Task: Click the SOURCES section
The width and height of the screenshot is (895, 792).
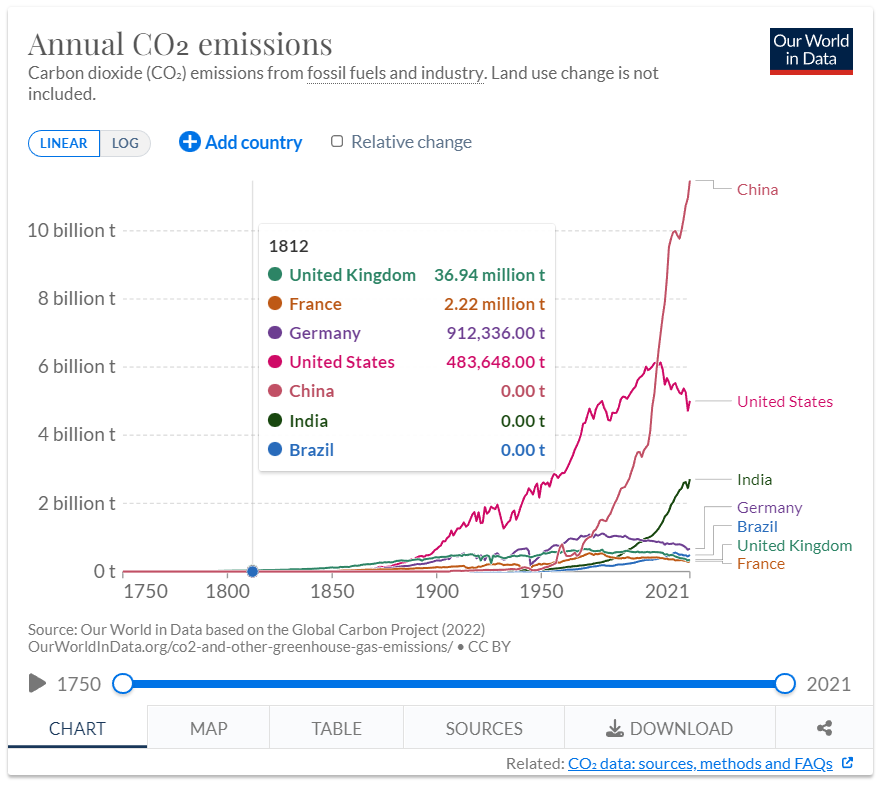Action: pyautogui.click(x=483, y=728)
